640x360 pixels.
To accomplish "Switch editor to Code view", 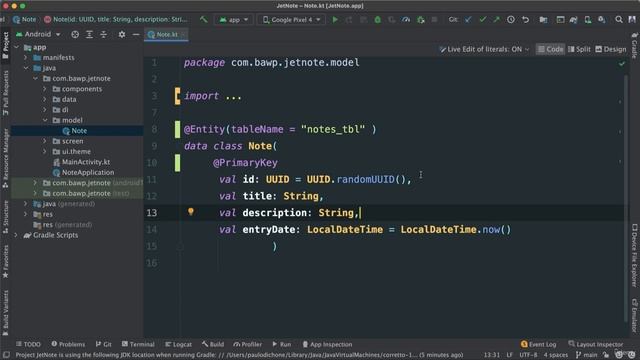I will 550,49.
